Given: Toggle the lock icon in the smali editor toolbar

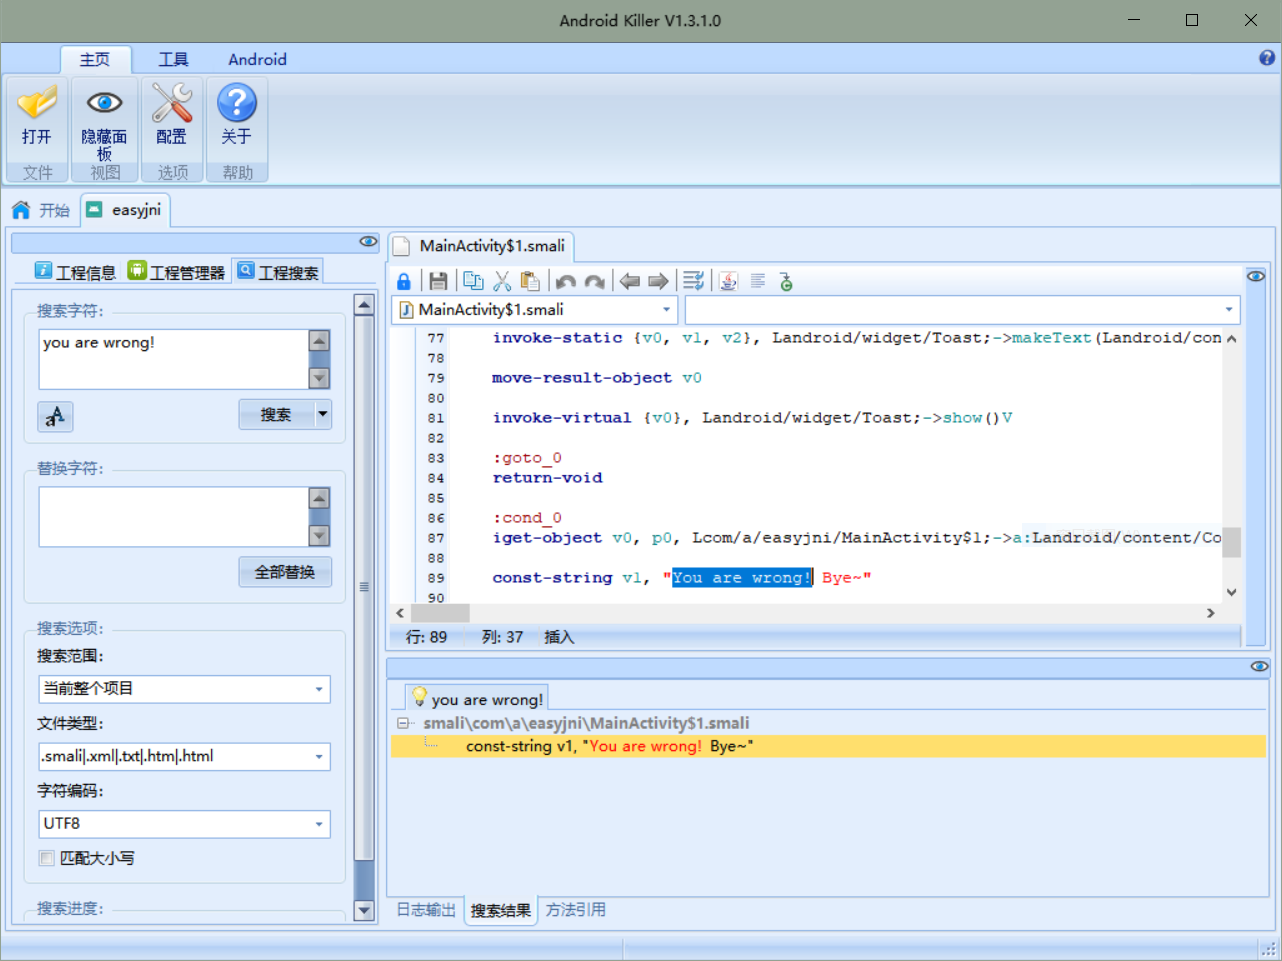Looking at the screenshot, I should point(404,281).
